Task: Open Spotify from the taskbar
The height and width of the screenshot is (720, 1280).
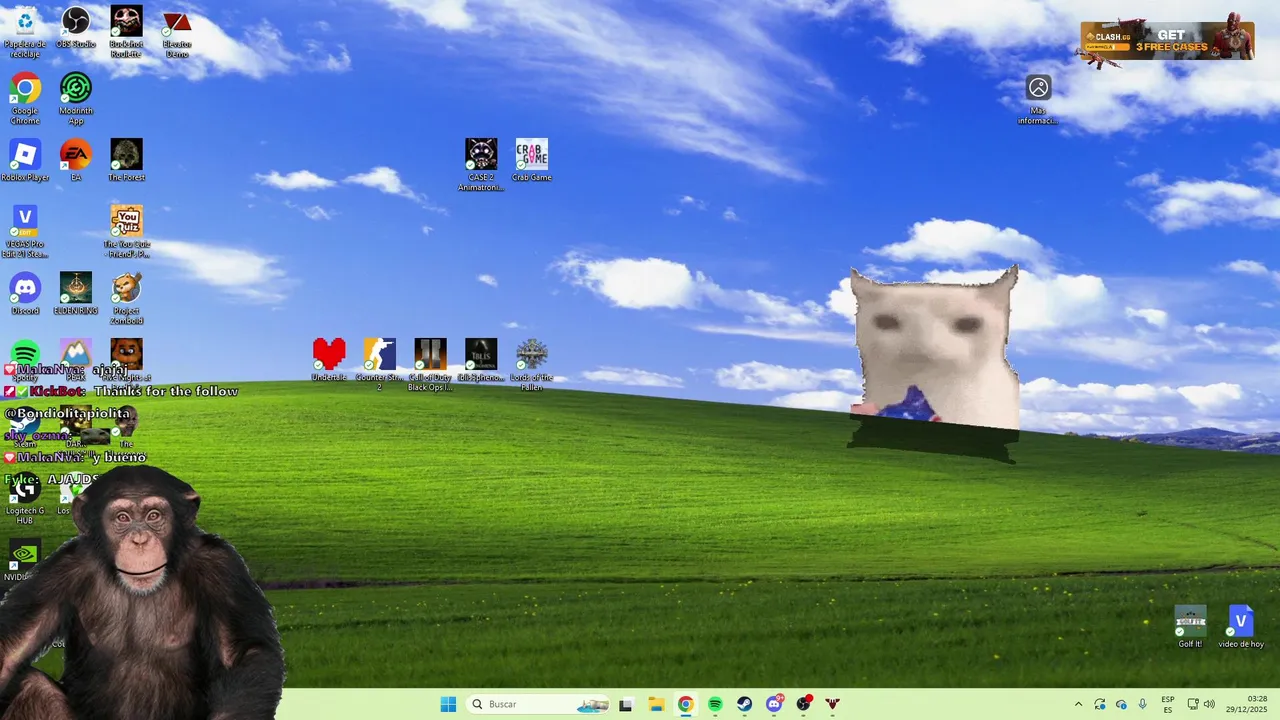Action: click(x=715, y=704)
